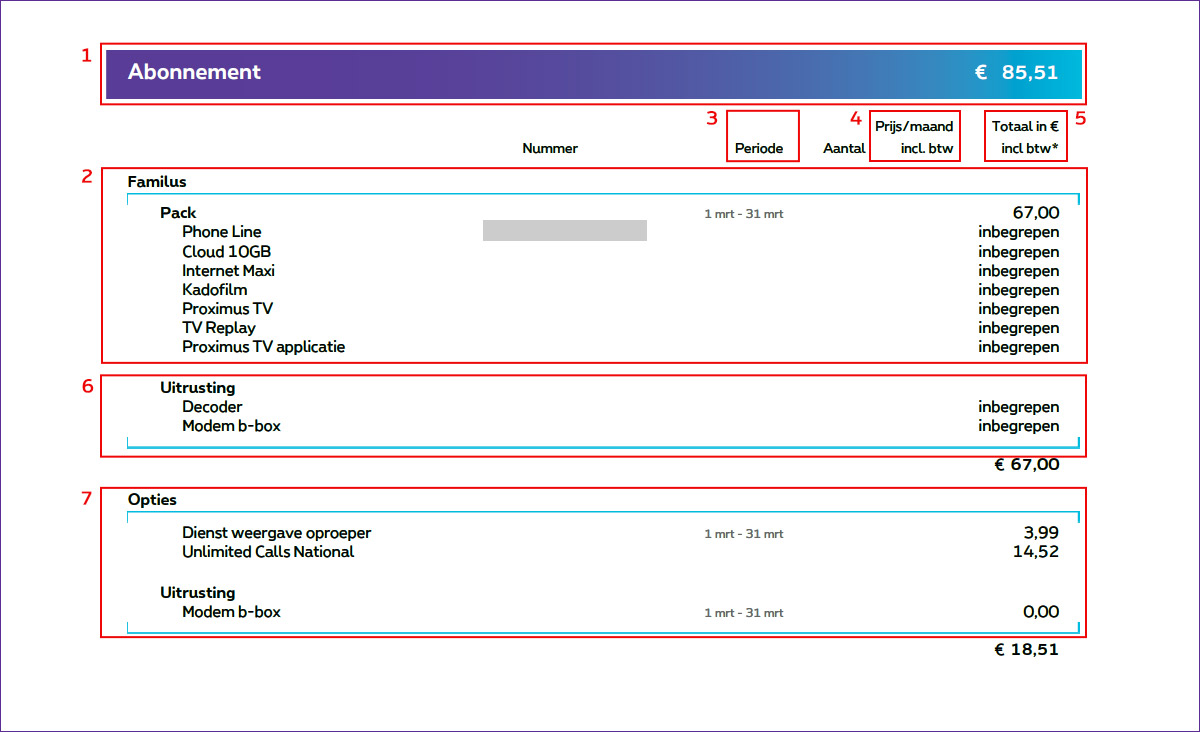Click the Phone Line item
This screenshot has width=1200, height=732.
221,232
